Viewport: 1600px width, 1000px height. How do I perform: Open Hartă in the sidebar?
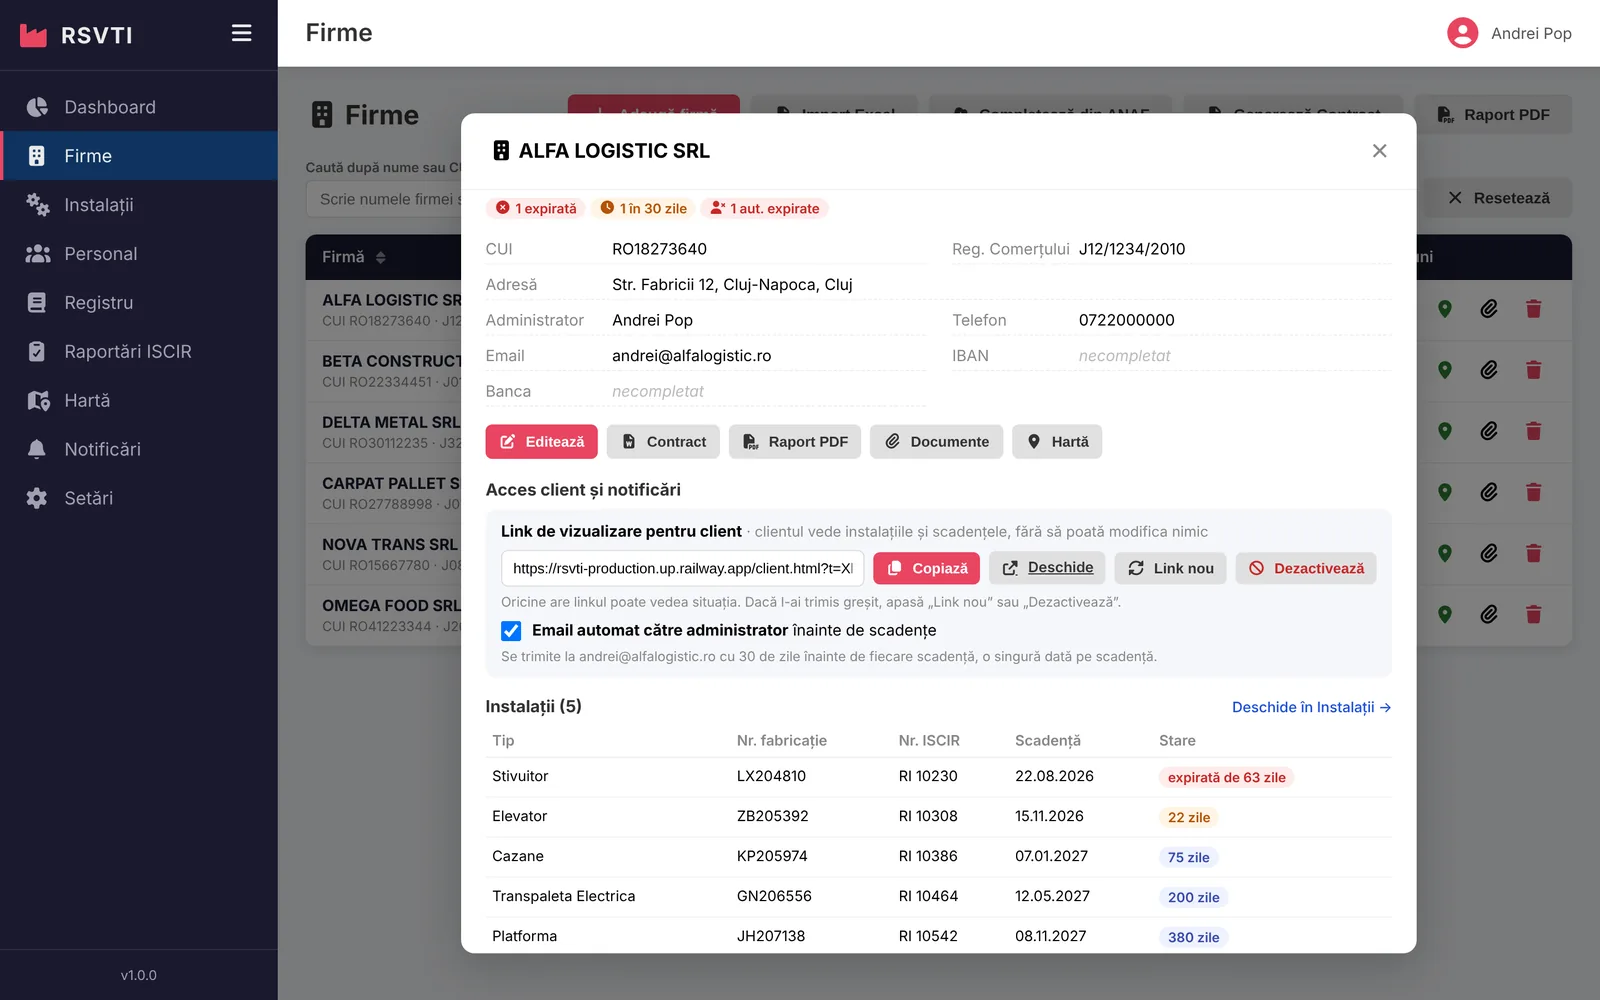(x=139, y=400)
